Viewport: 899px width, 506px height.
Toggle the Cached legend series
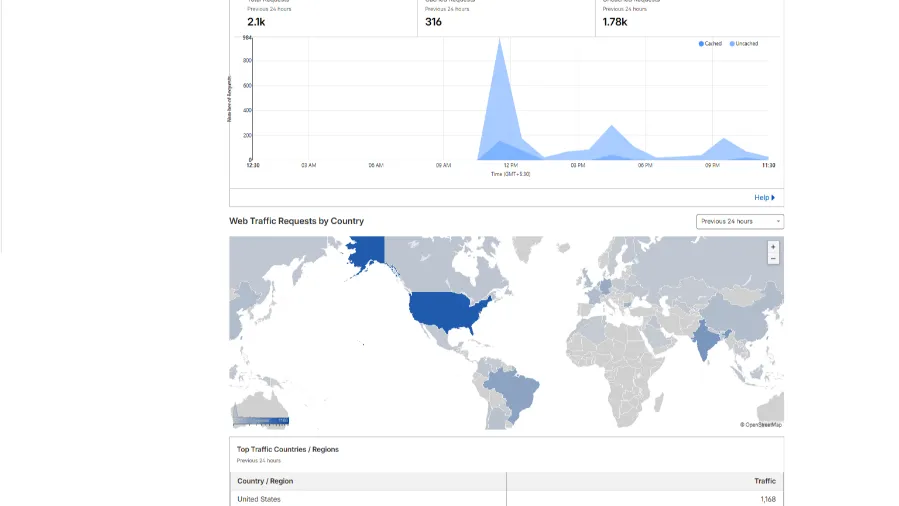pyautogui.click(x=710, y=44)
